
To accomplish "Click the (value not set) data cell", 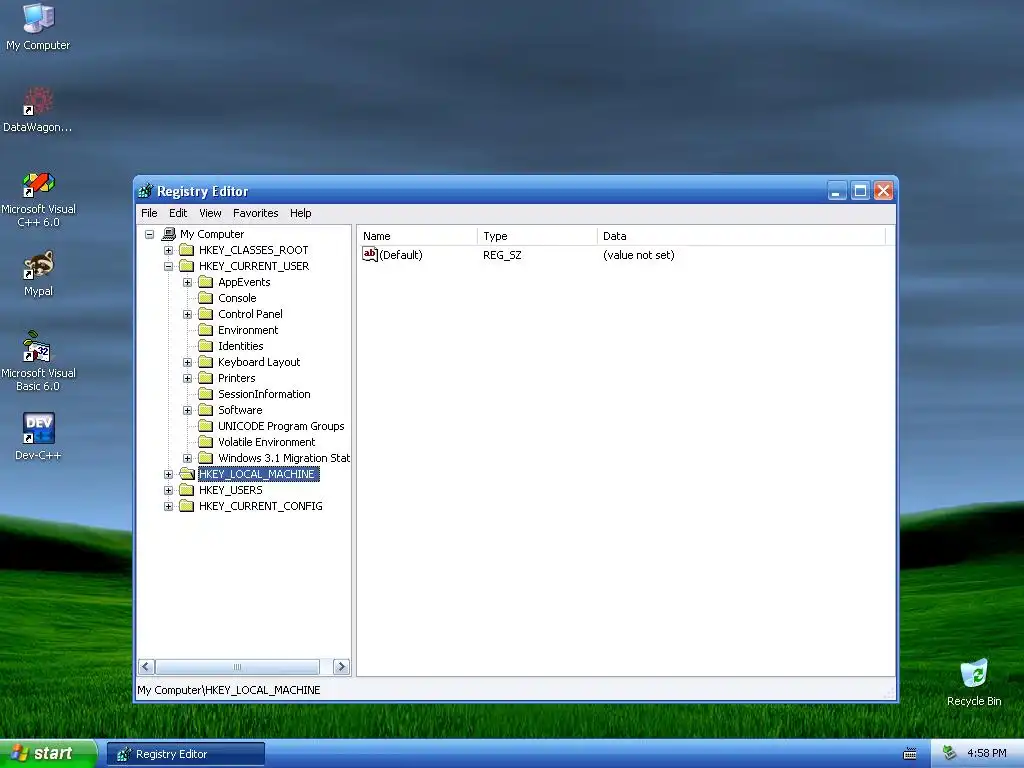I will (639, 255).
